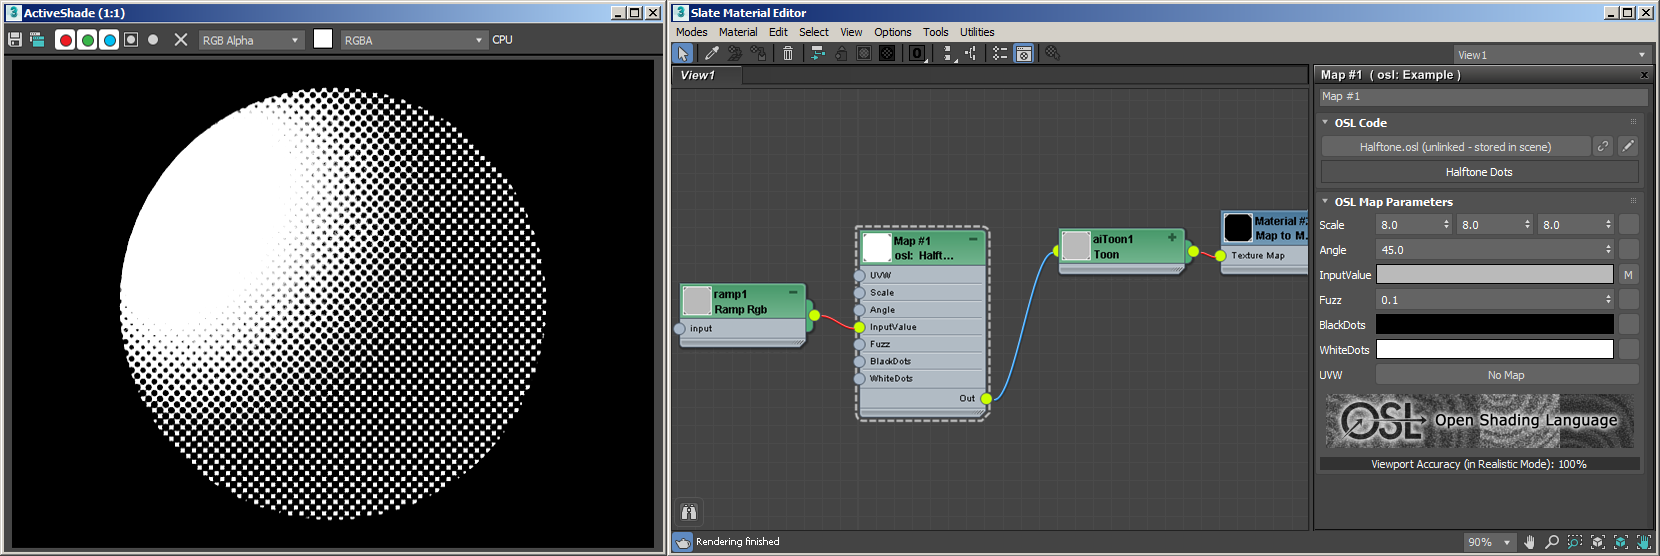
Task: Click the Viewport Accuracy 100% bar
Action: 1479,464
